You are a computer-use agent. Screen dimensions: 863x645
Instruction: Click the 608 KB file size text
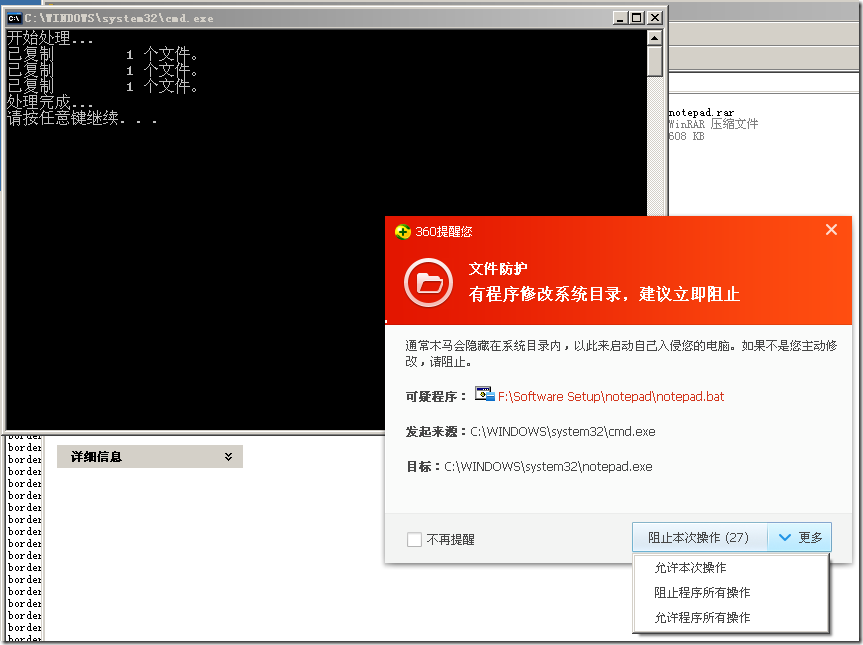[x=686, y=136]
